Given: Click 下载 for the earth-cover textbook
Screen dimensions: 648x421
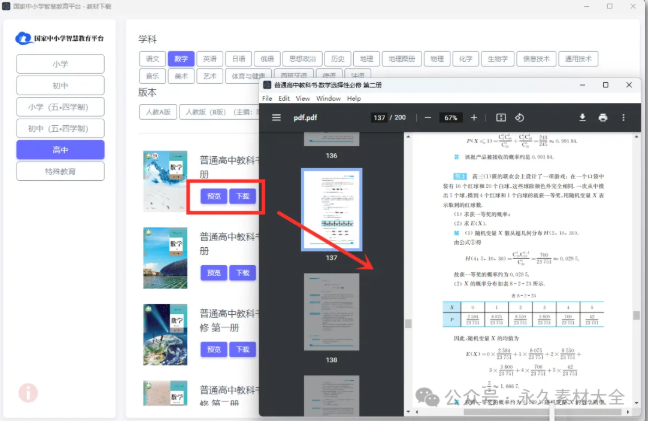Looking at the screenshot, I should (x=243, y=350).
